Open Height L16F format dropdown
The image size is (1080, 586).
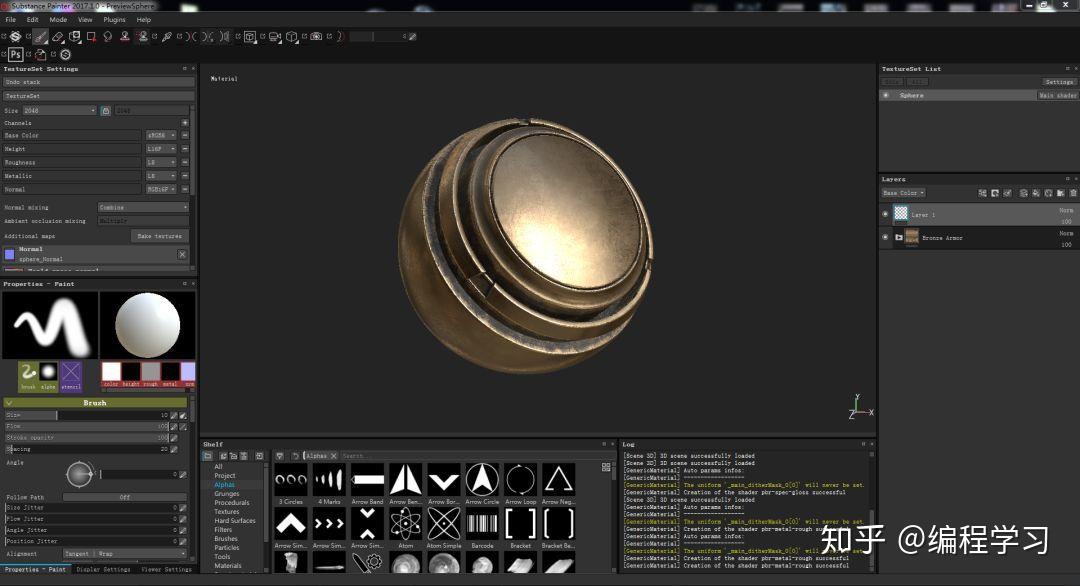pos(161,149)
